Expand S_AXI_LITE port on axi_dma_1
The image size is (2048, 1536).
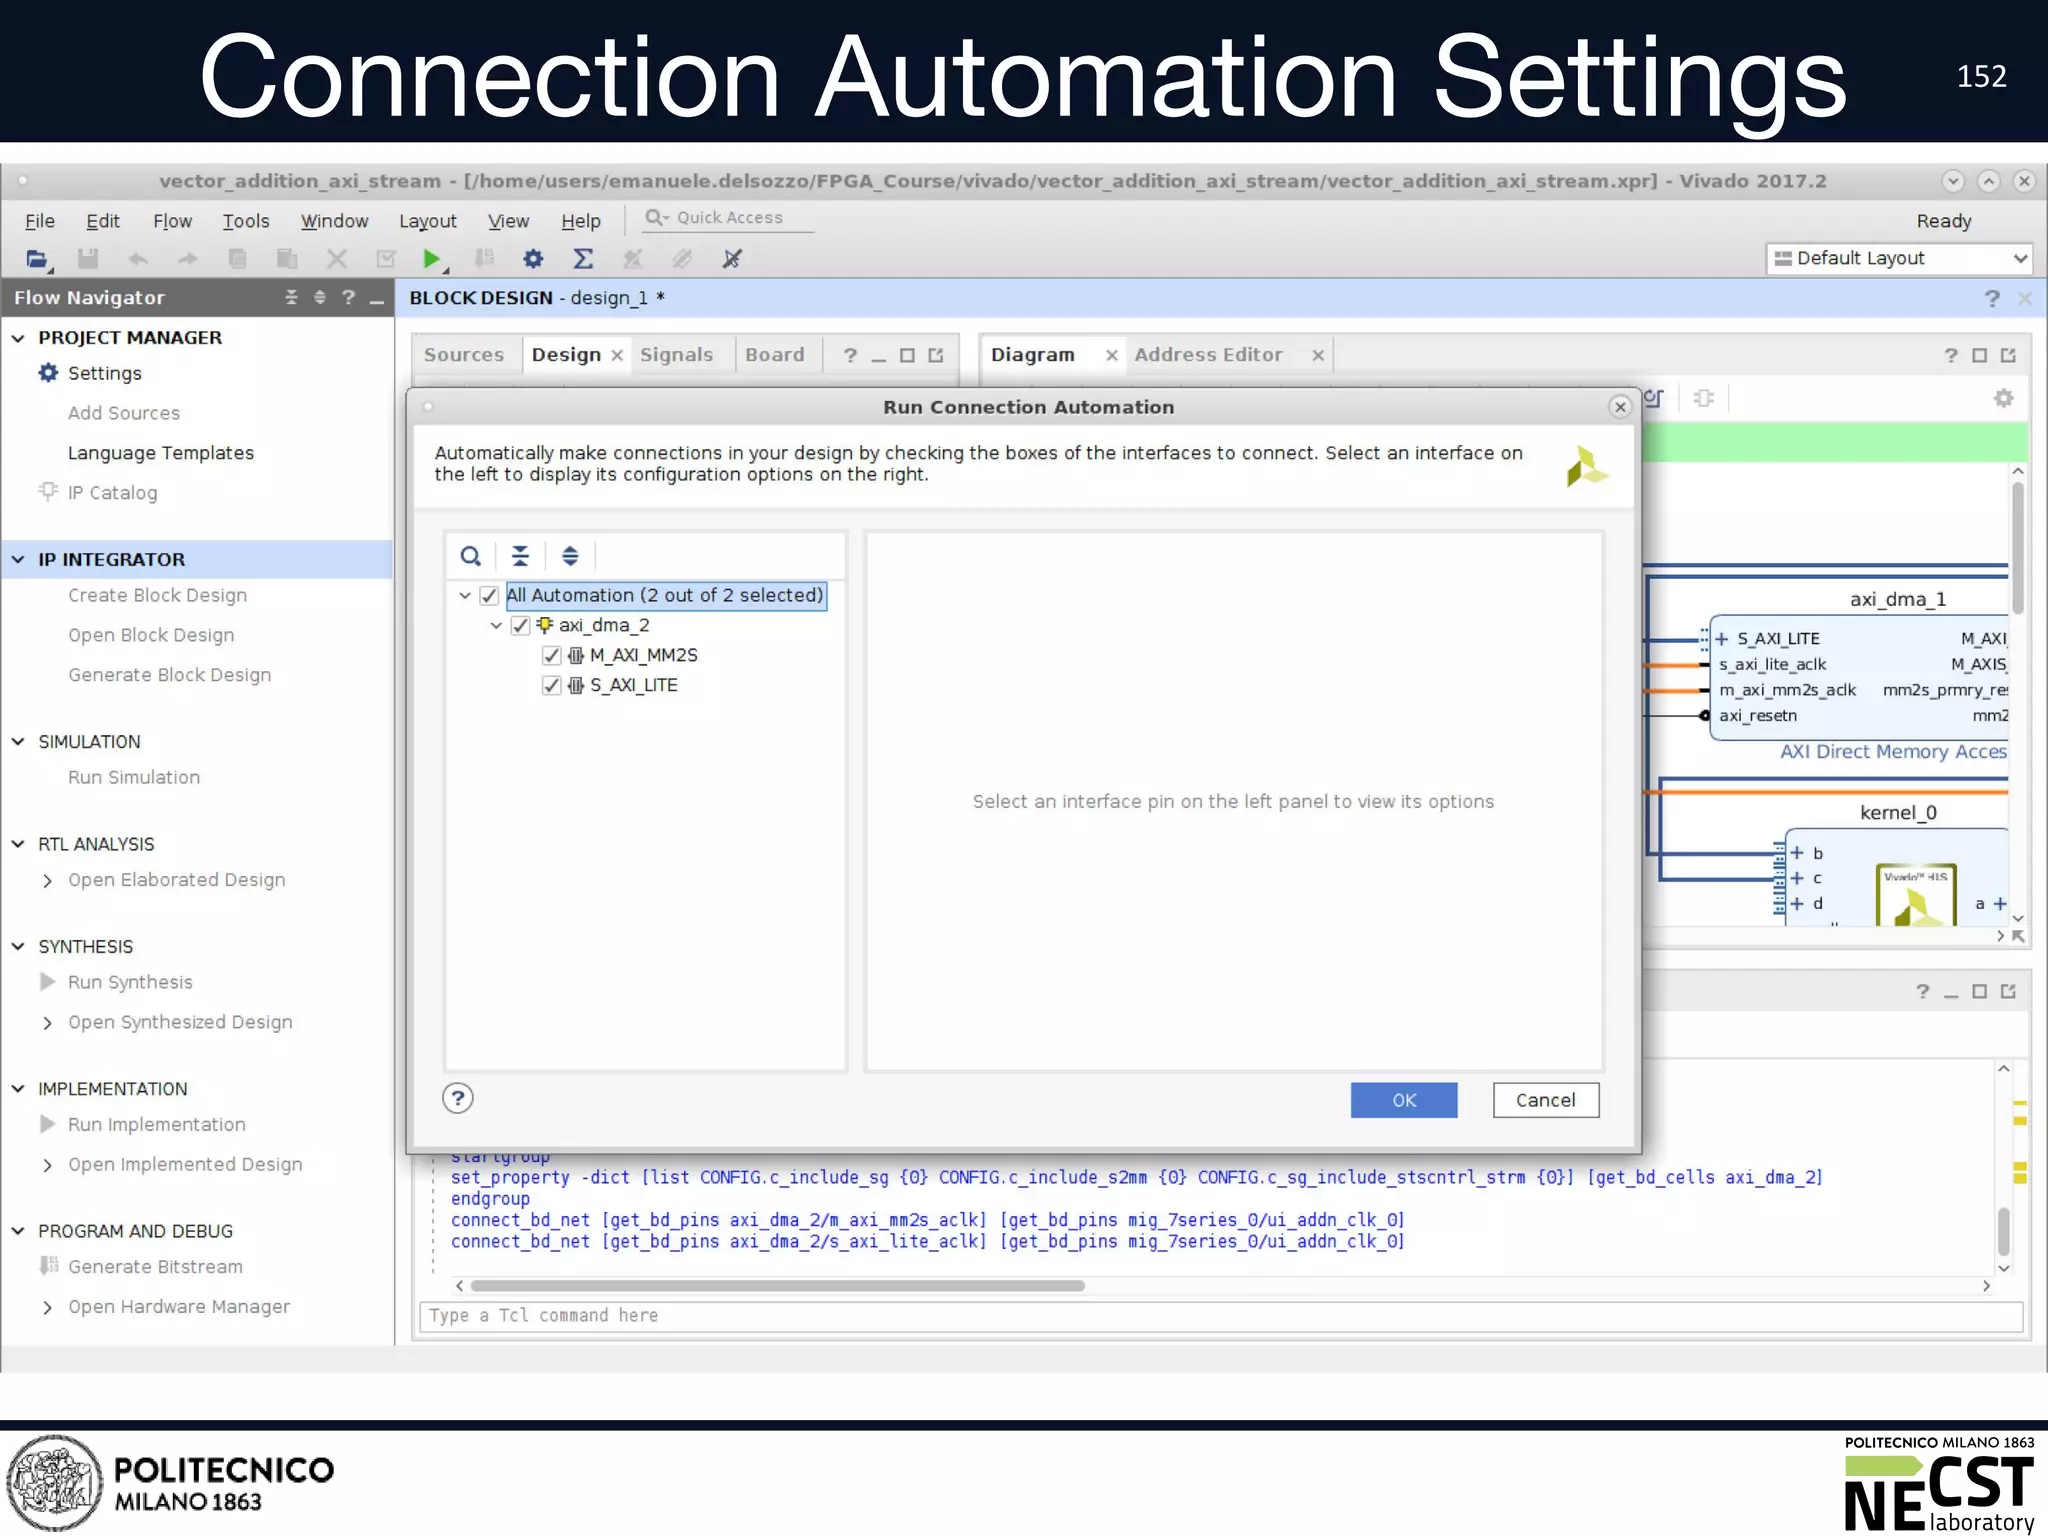[1722, 639]
